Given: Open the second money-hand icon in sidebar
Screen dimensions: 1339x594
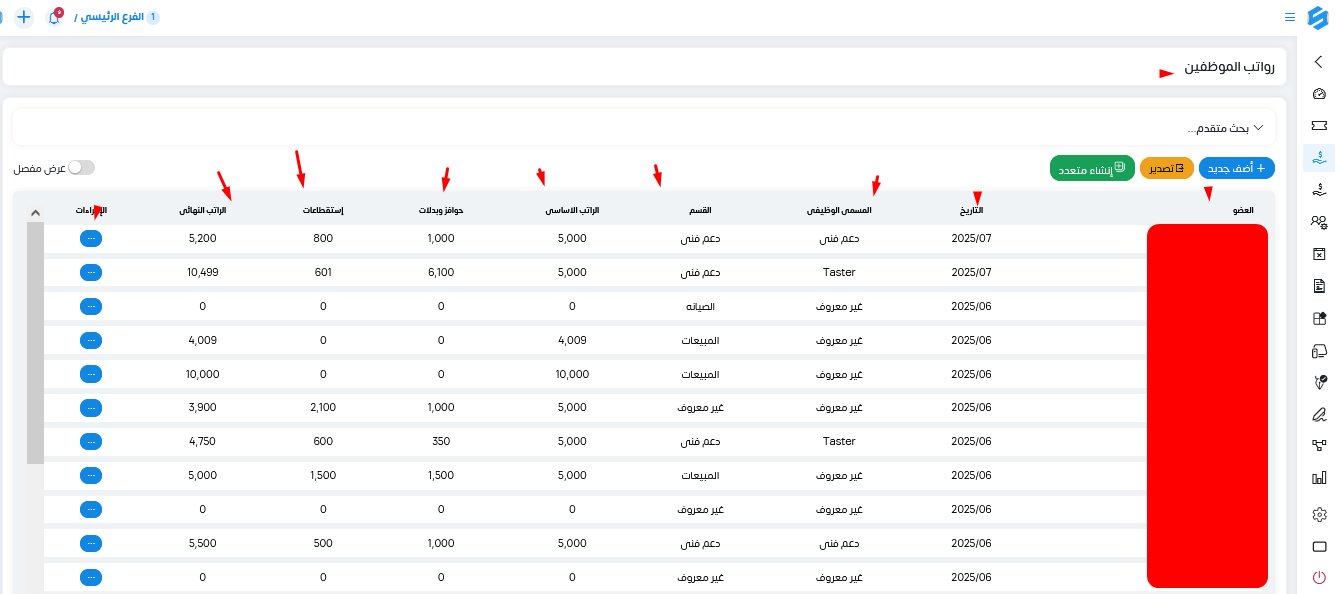Looking at the screenshot, I should tap(1318, 190).
